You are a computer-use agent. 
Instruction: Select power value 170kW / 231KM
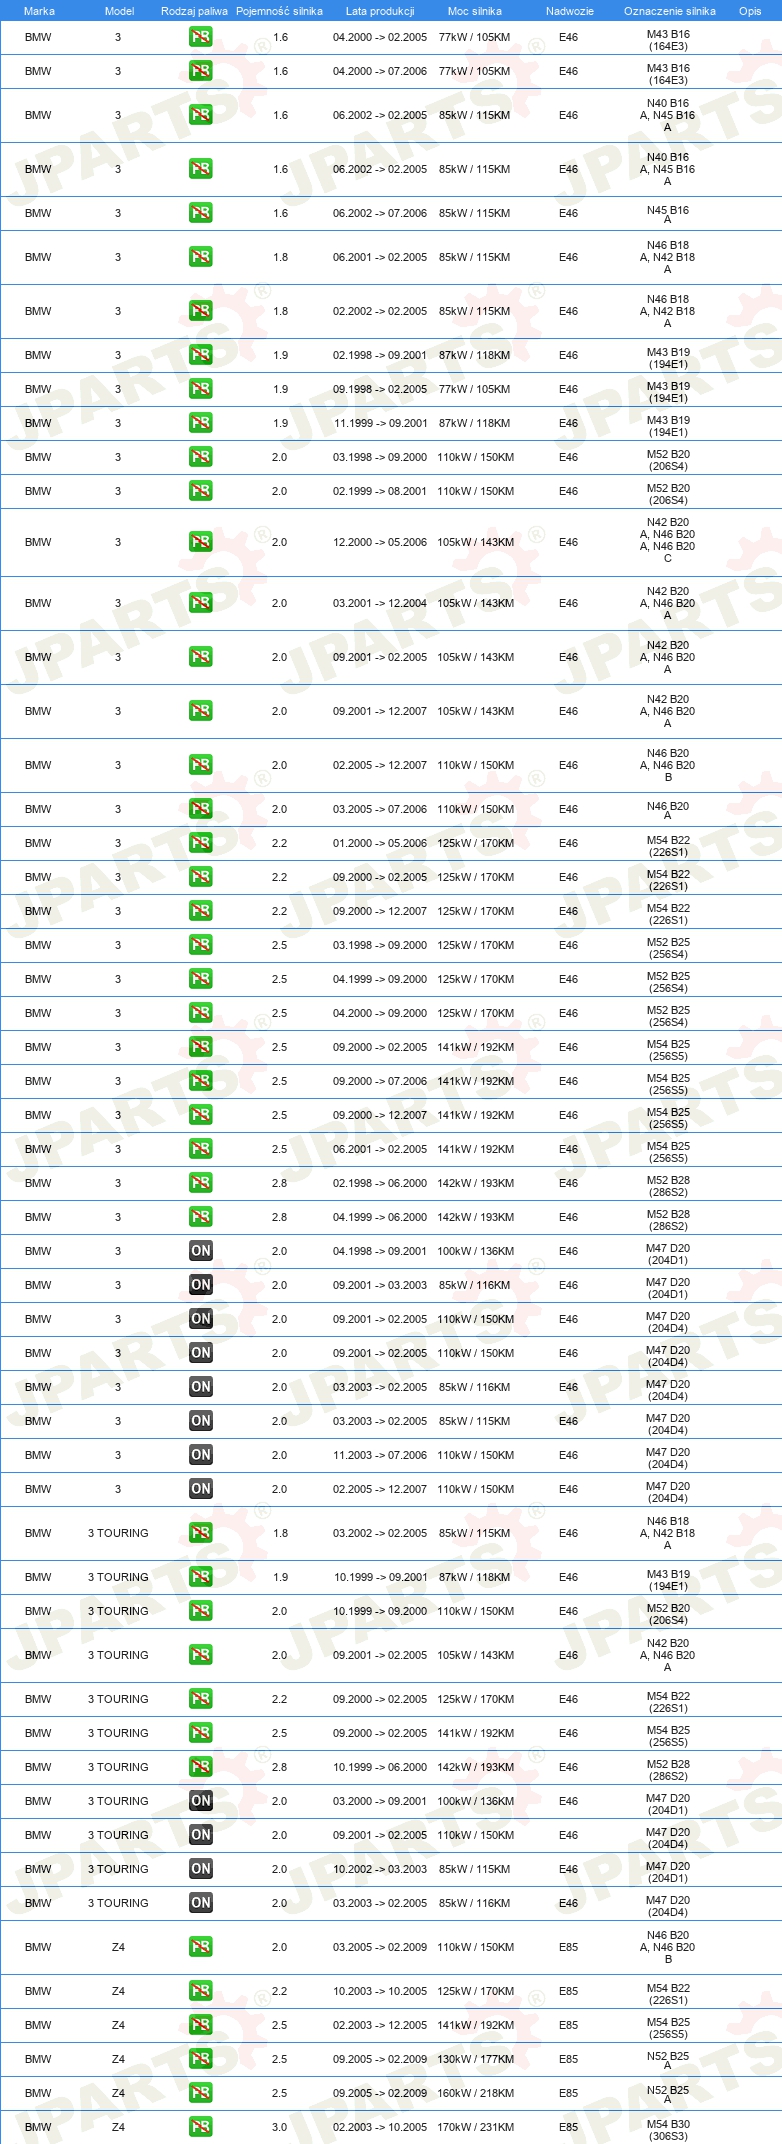pos(475,2127)
